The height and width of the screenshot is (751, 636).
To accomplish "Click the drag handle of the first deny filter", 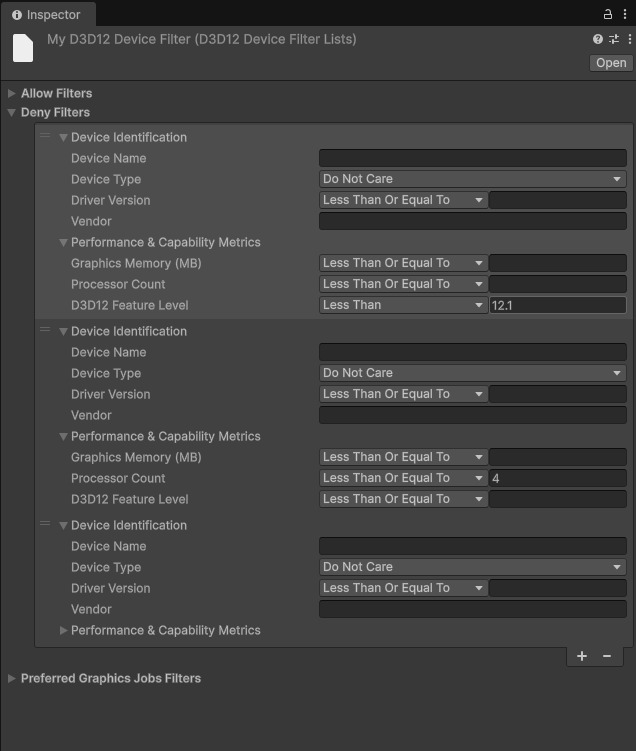I will click(x=45, y=137).
